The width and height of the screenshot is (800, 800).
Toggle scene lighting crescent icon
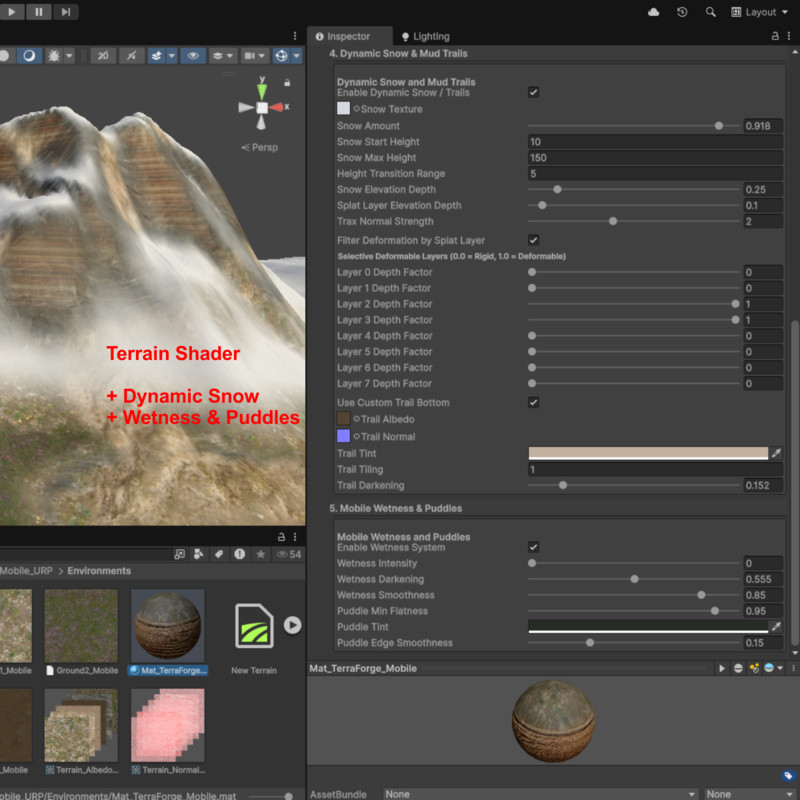[29, 56]
